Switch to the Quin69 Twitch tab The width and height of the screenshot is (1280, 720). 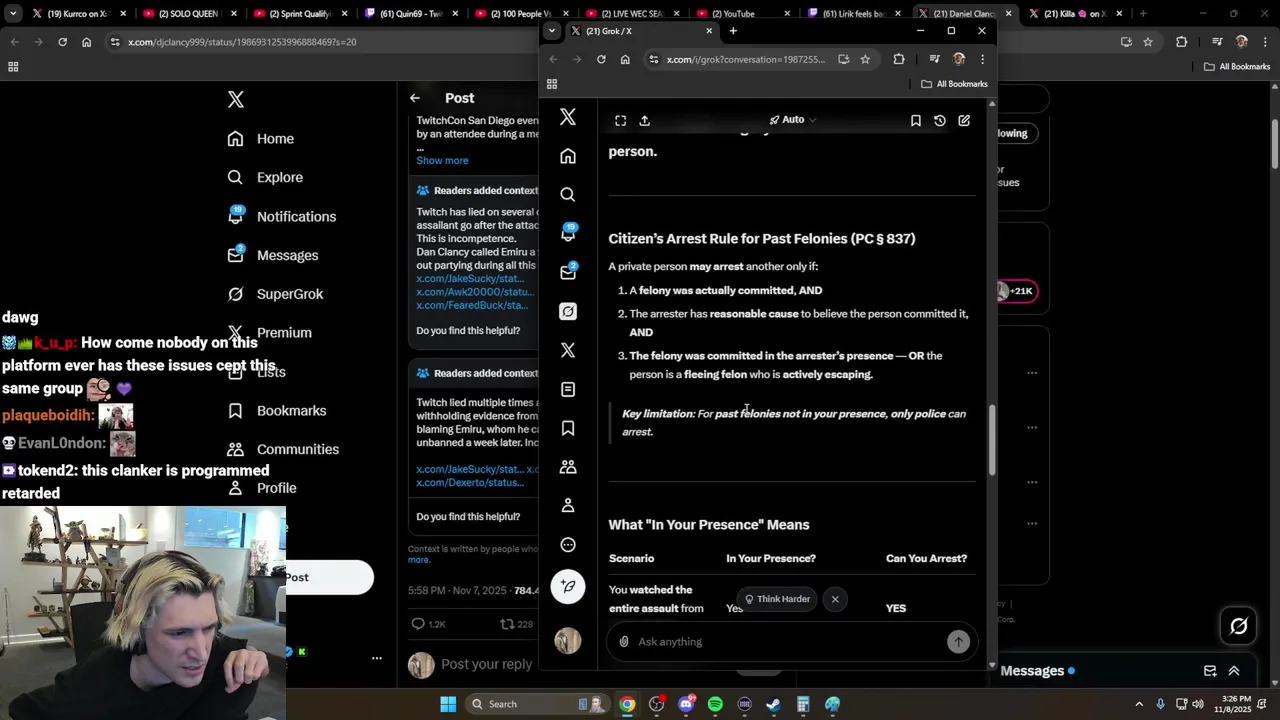coord(410,14)
